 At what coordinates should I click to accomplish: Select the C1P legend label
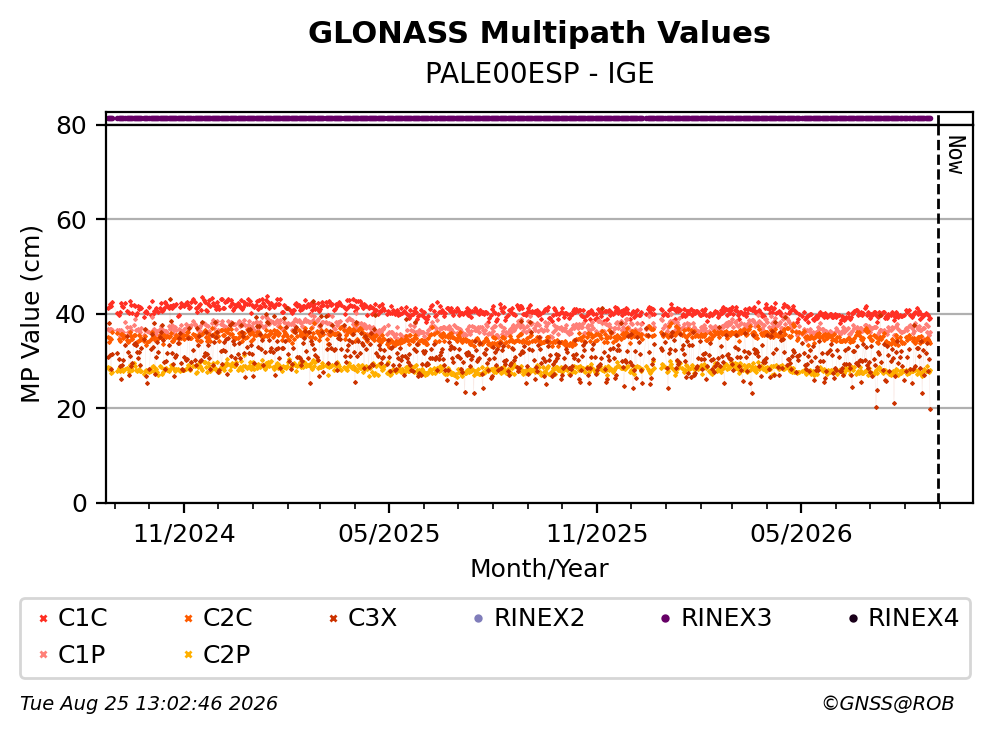coord(82,654)
